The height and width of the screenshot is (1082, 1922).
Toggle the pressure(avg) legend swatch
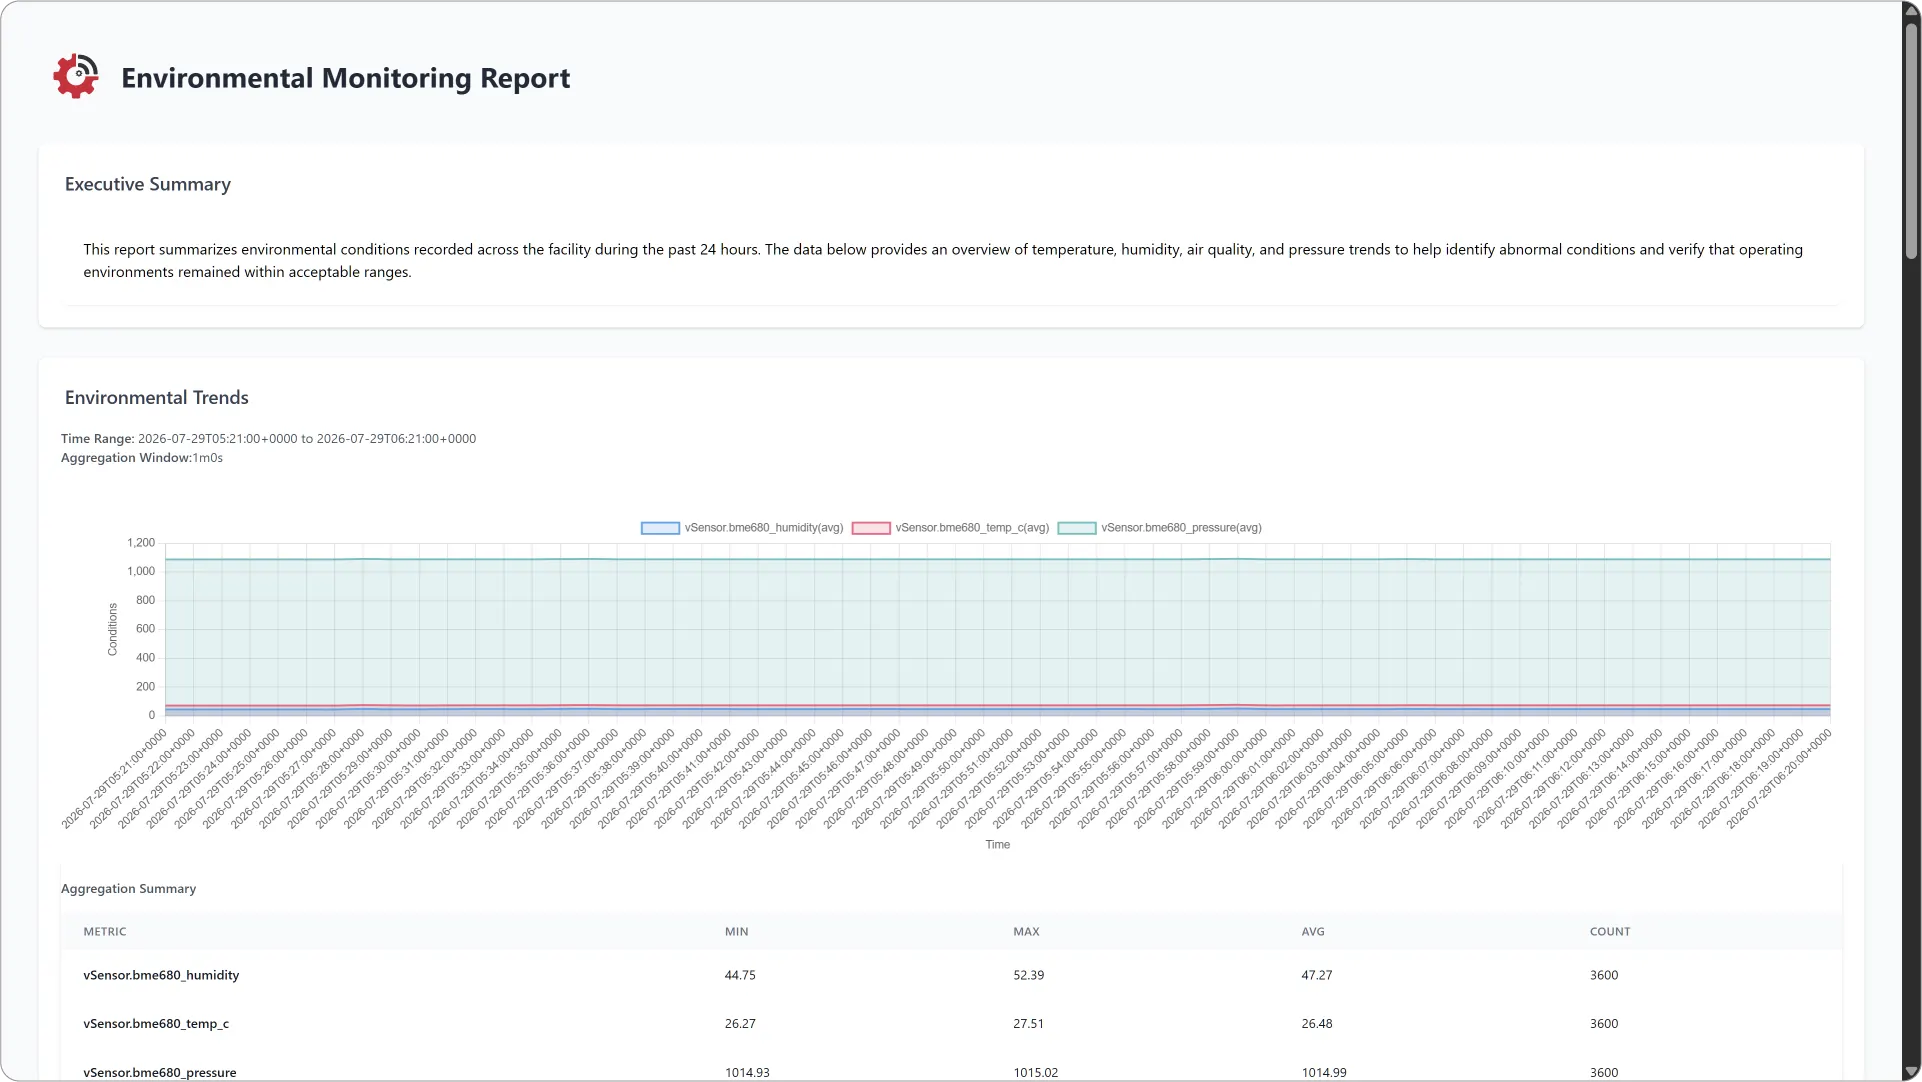point(1077,528)
